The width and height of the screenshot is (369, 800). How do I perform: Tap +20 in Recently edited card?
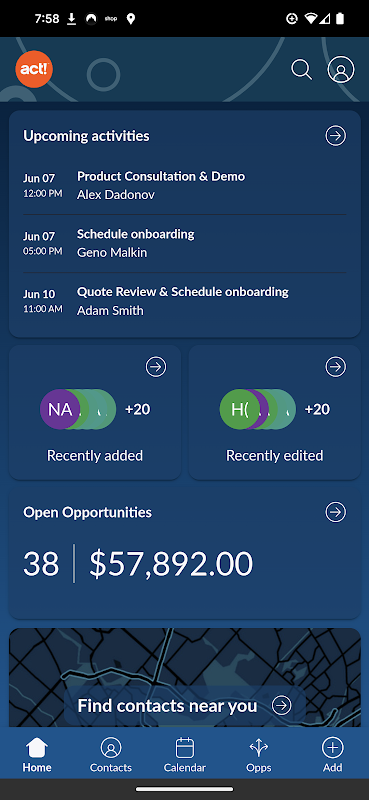[317, 409]
